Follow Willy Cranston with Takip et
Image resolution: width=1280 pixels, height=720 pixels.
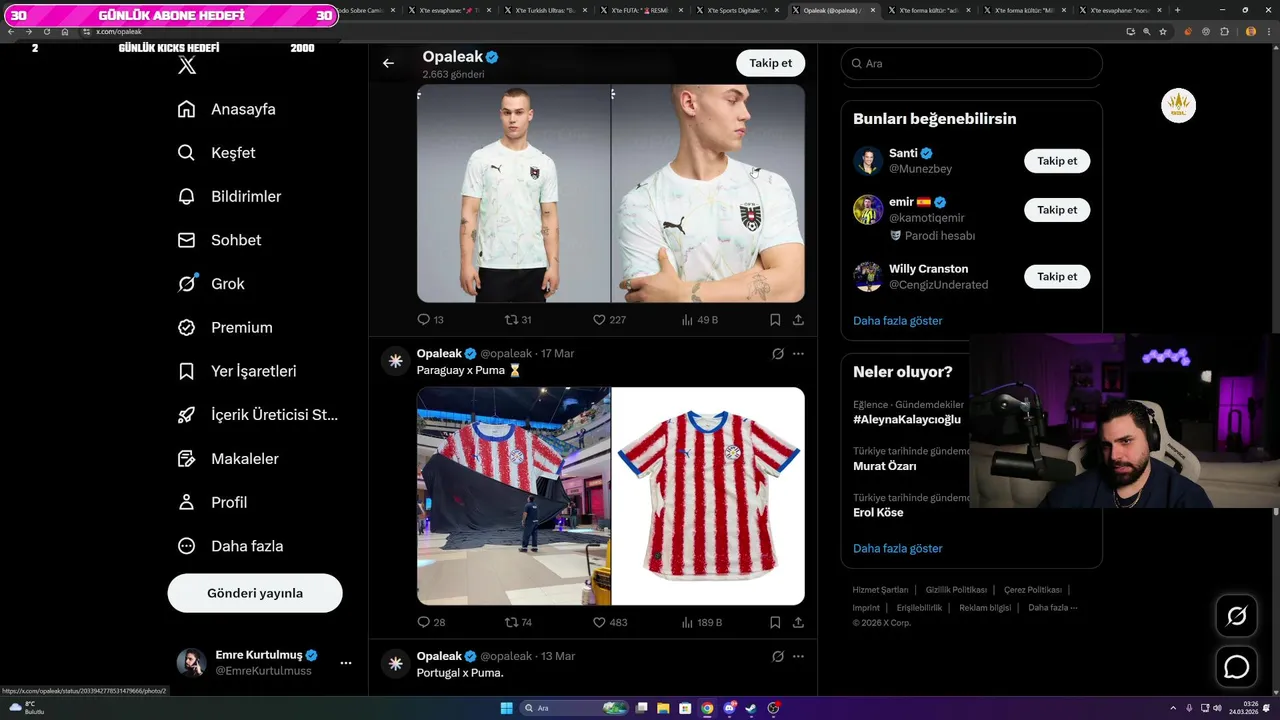tap(1057, 276)
